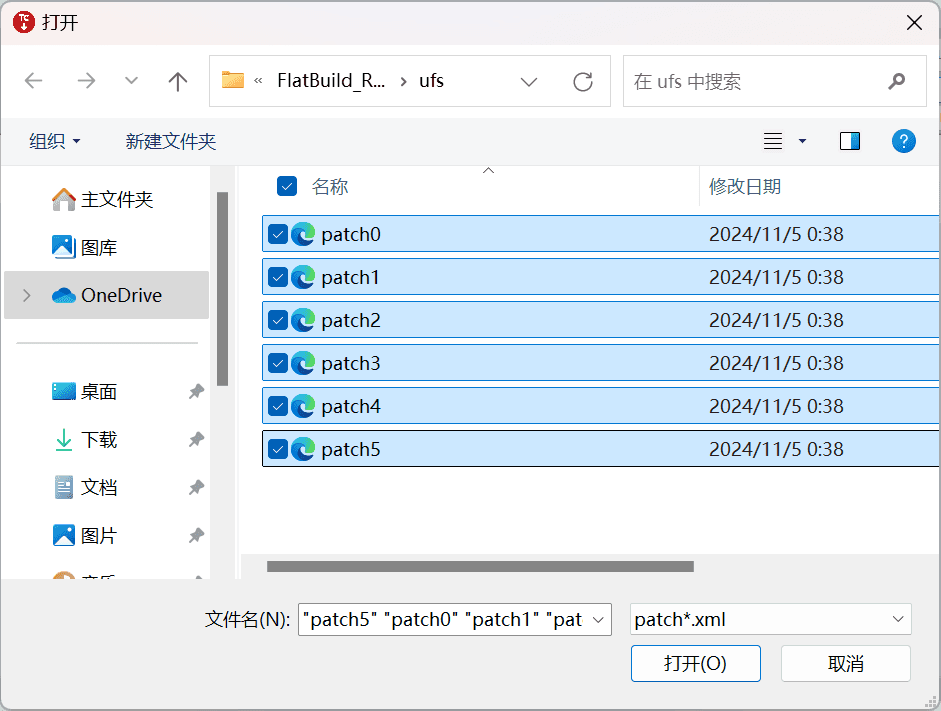
Task: Click the 取消 button
Action: point(846,664)
